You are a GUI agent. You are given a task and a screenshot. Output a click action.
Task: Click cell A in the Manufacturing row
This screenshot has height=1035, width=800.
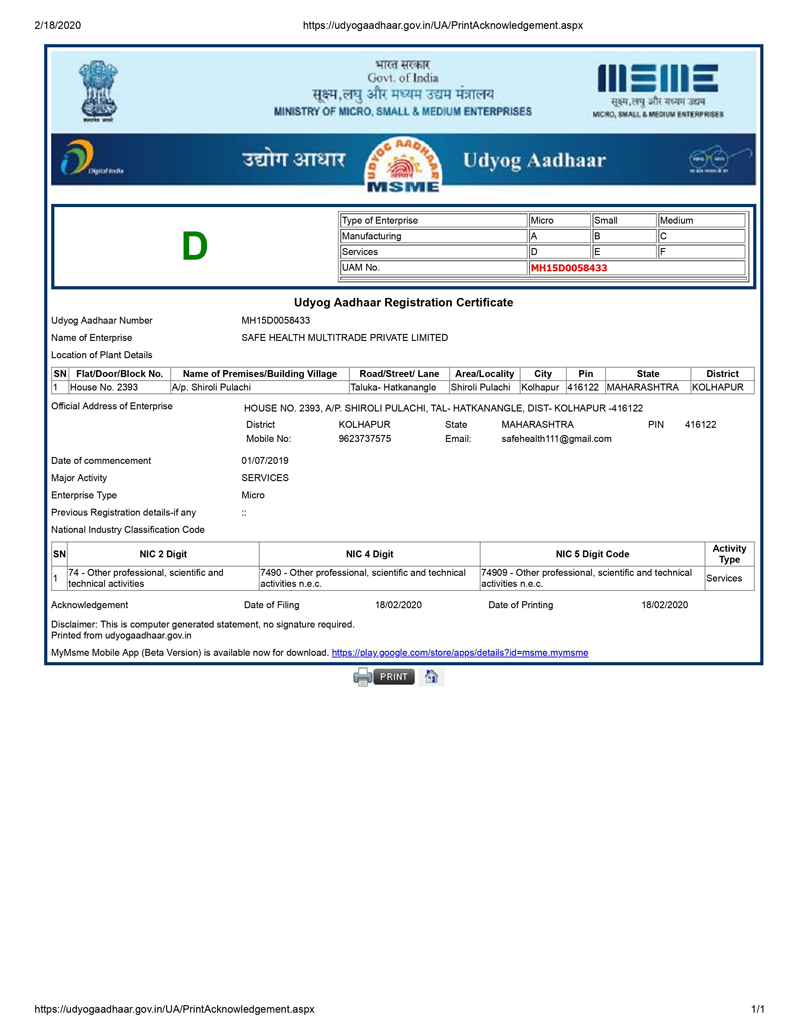pos(559,236)
